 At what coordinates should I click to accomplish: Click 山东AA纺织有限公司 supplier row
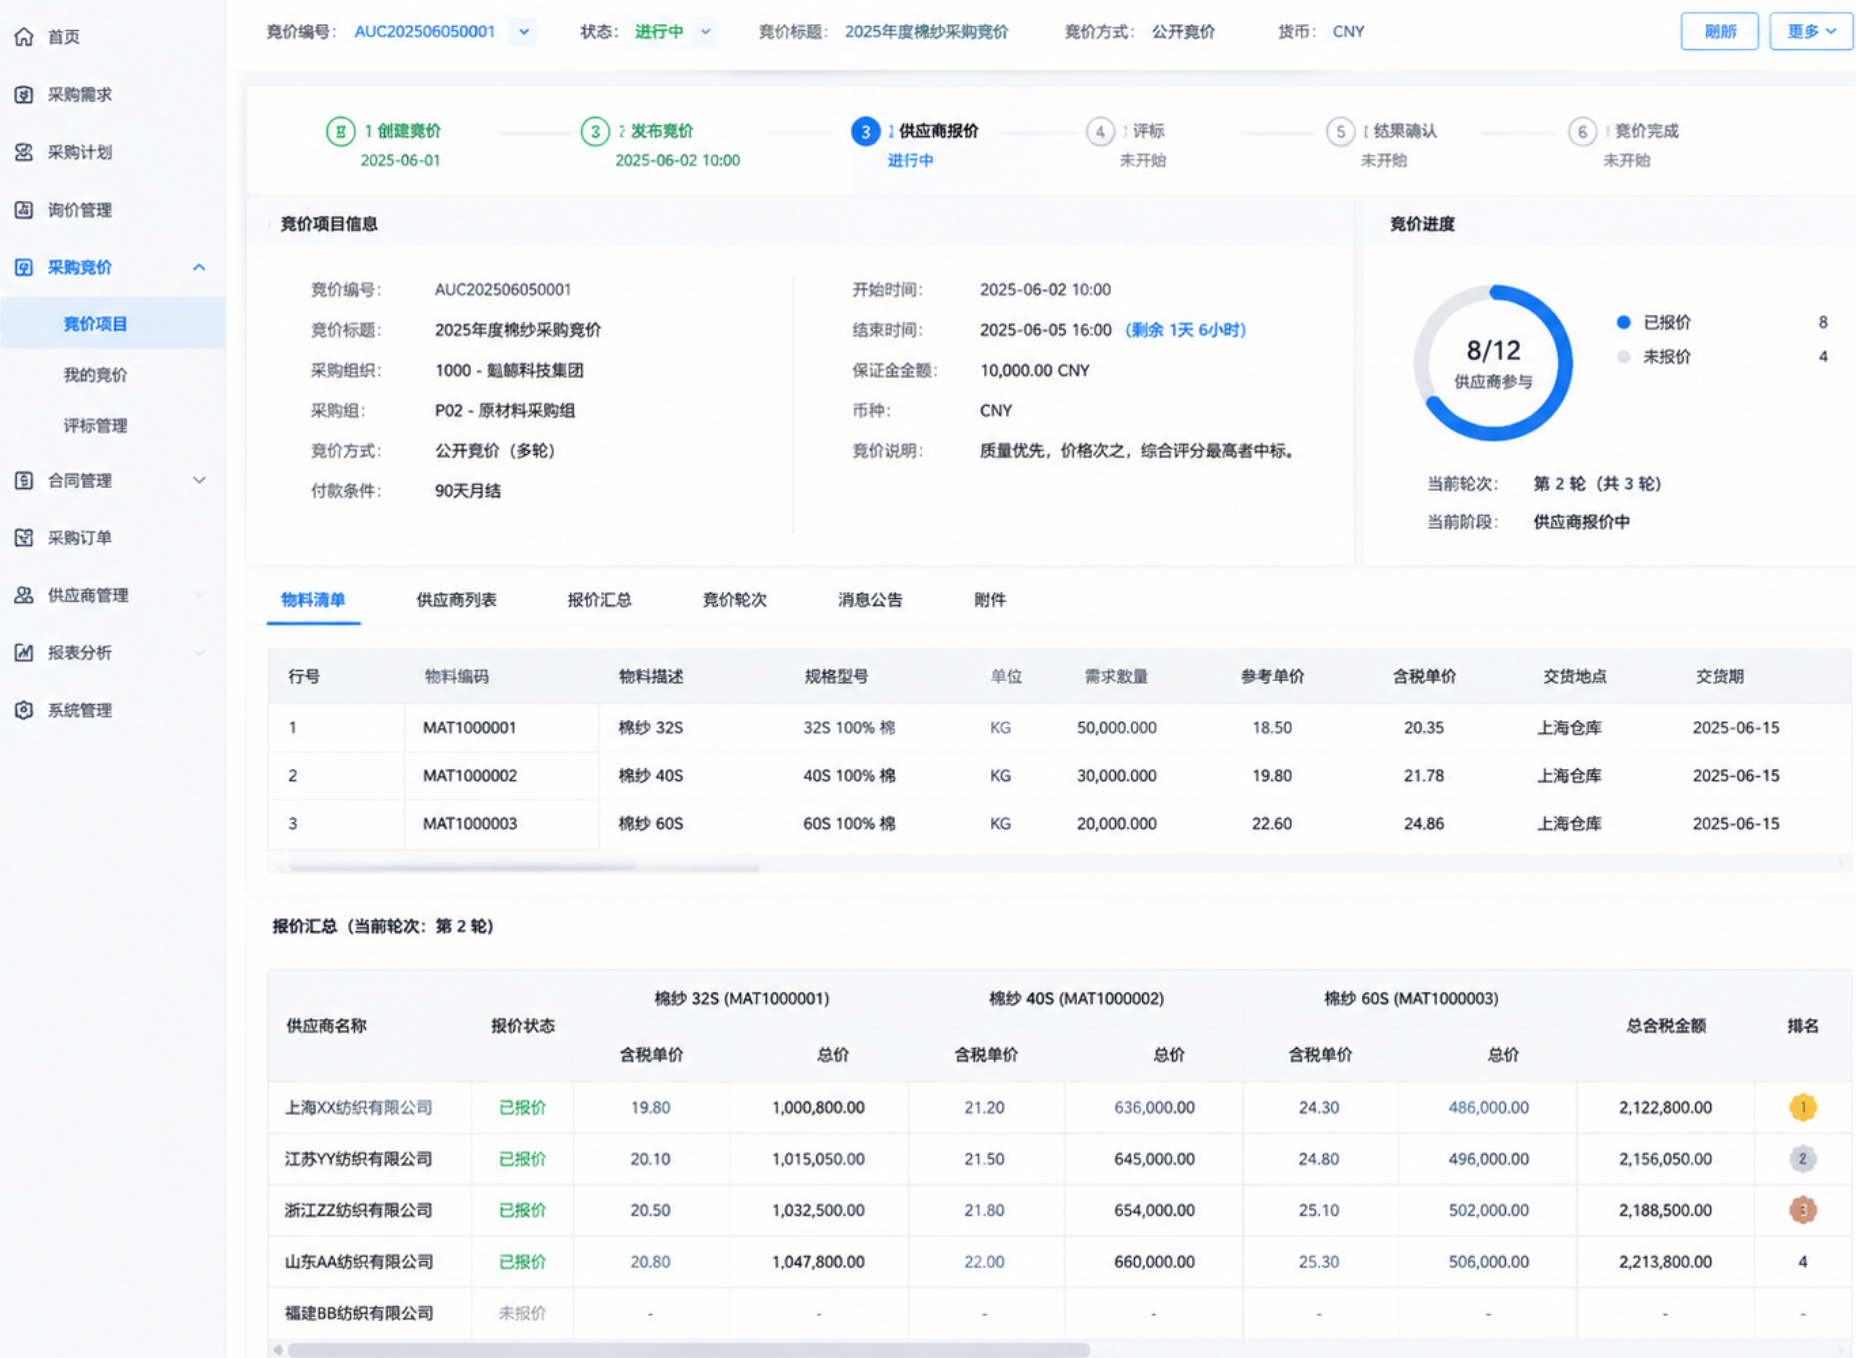pos(1060,1262)
